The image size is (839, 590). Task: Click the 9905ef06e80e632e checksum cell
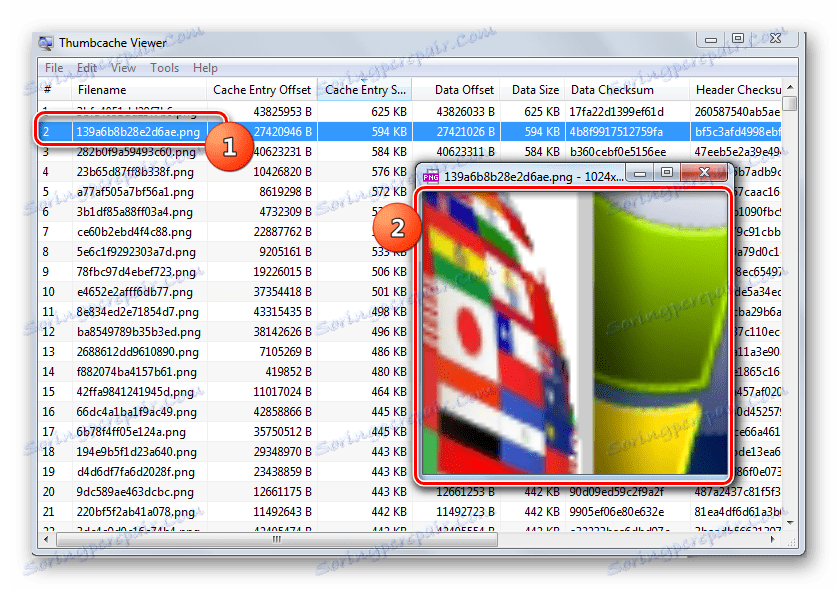616,512
